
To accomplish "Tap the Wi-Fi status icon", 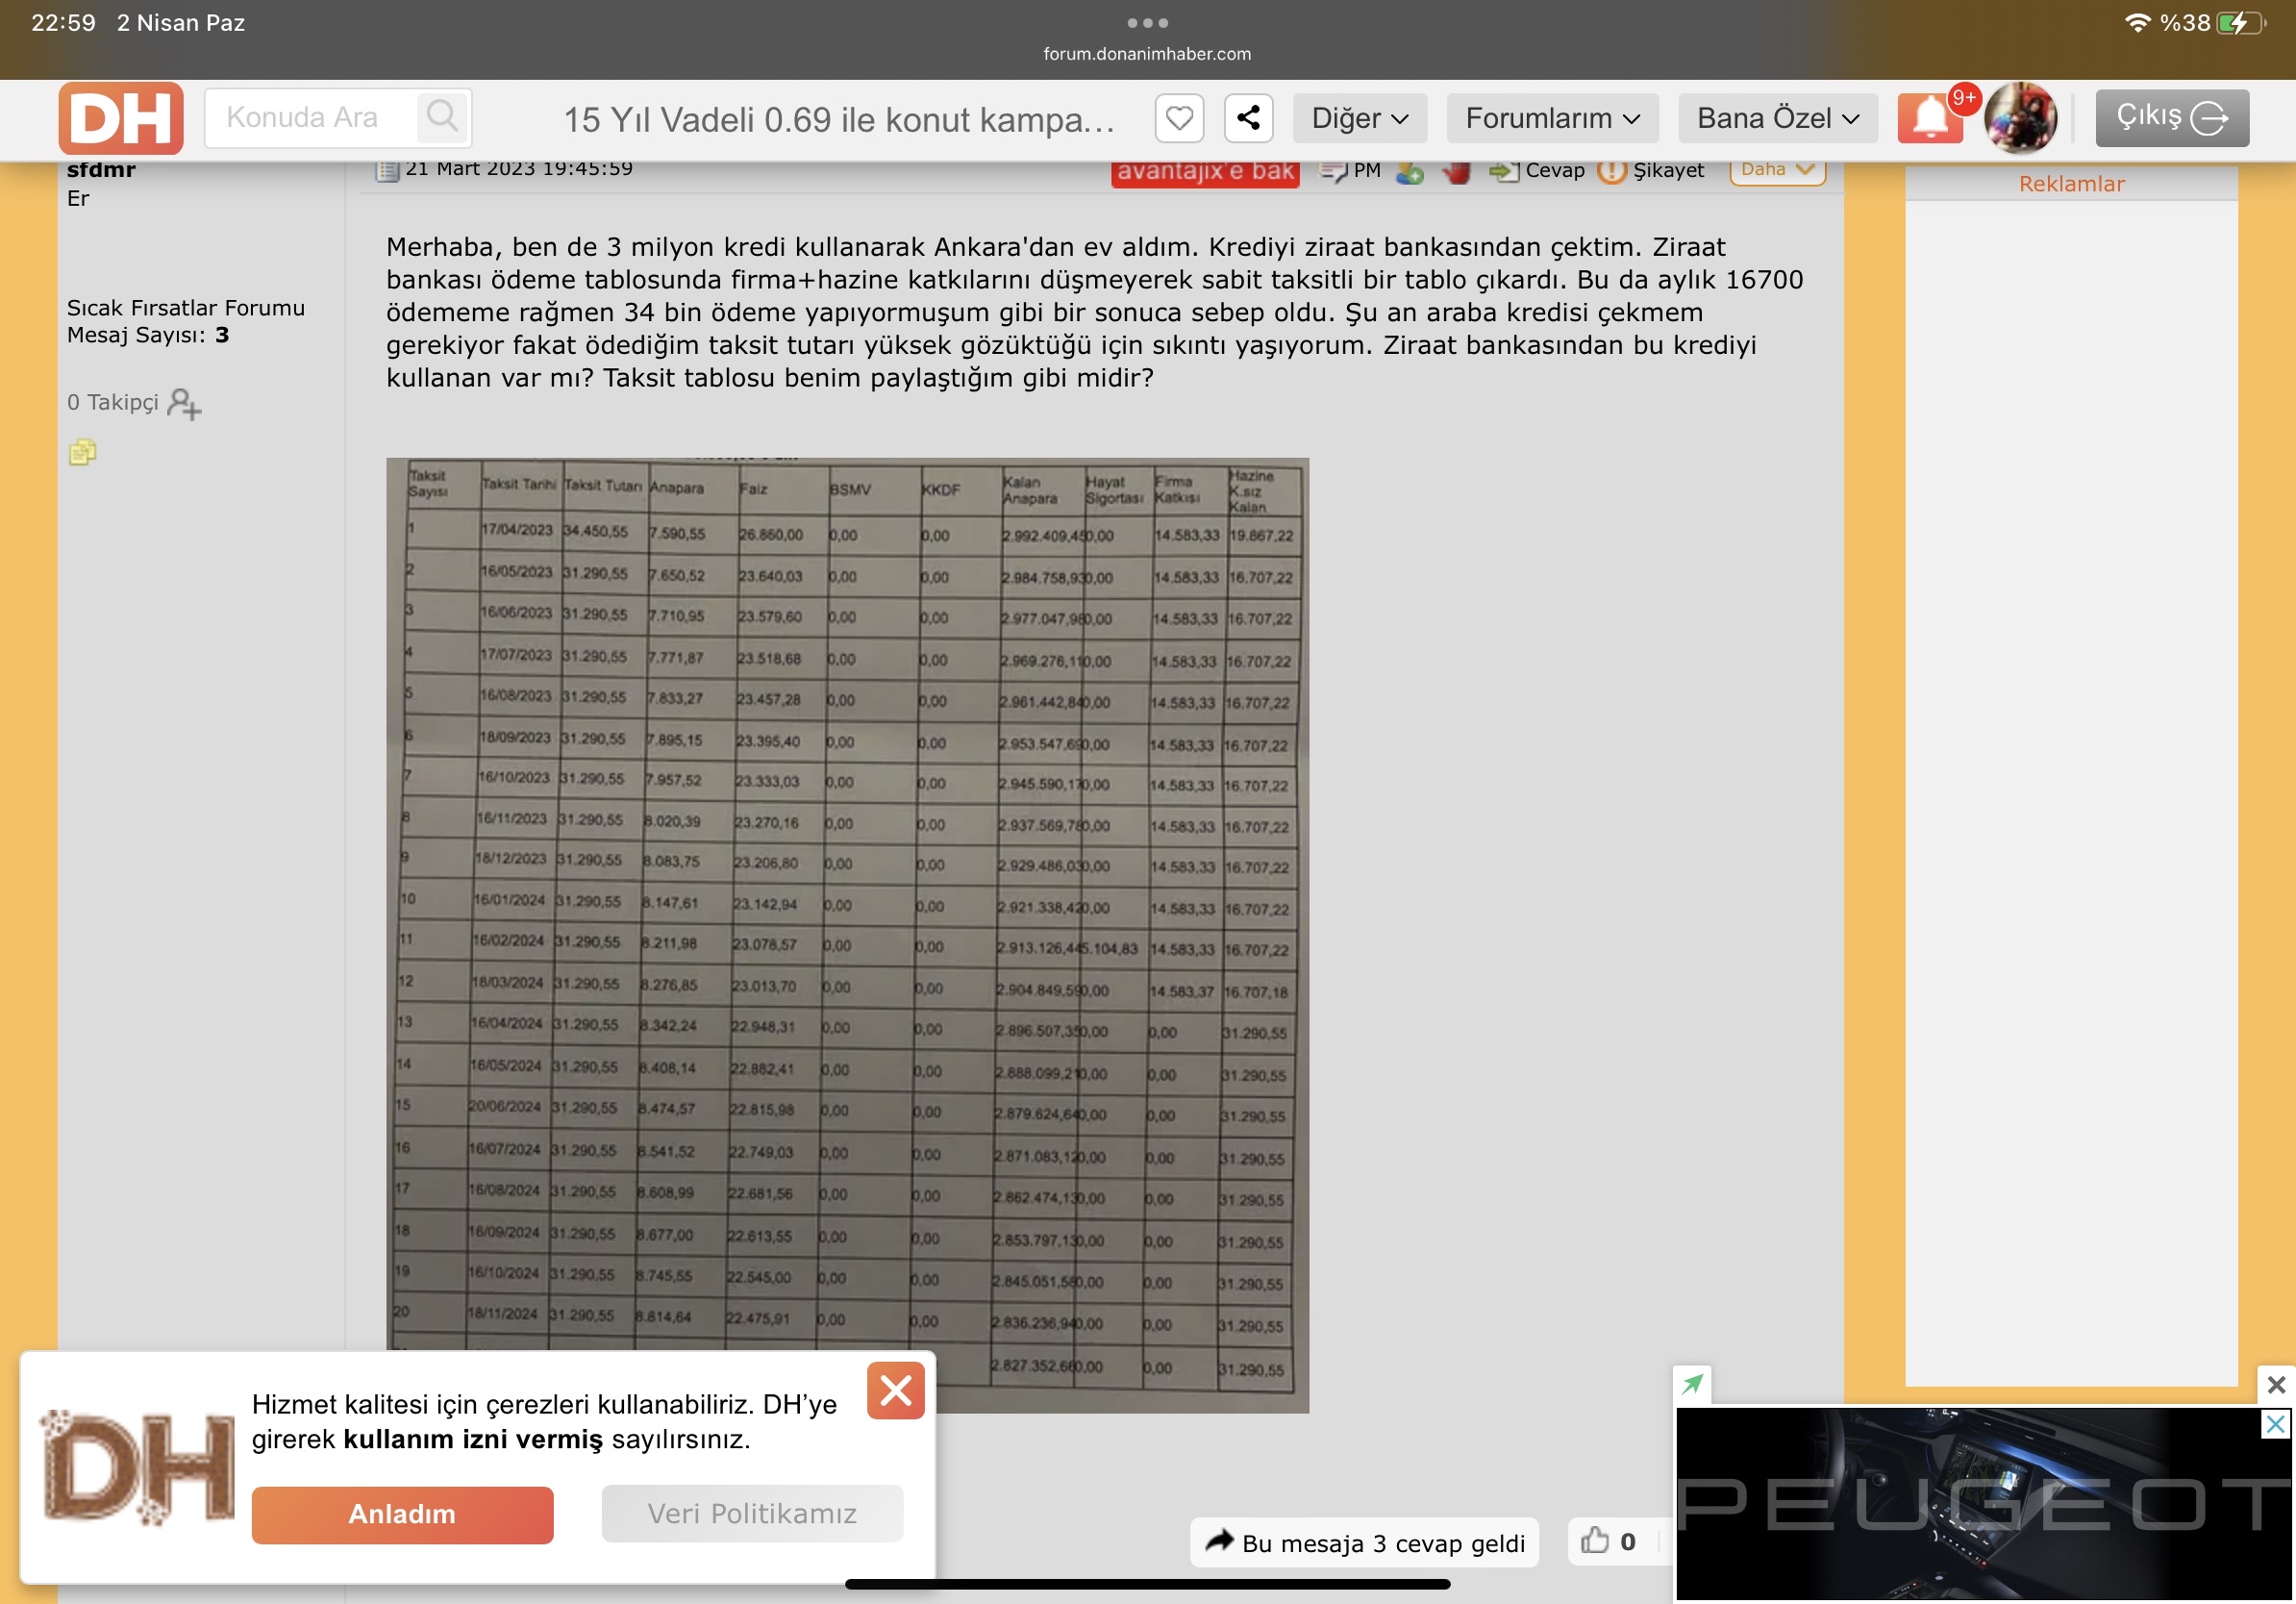I will click(2137, 22).
